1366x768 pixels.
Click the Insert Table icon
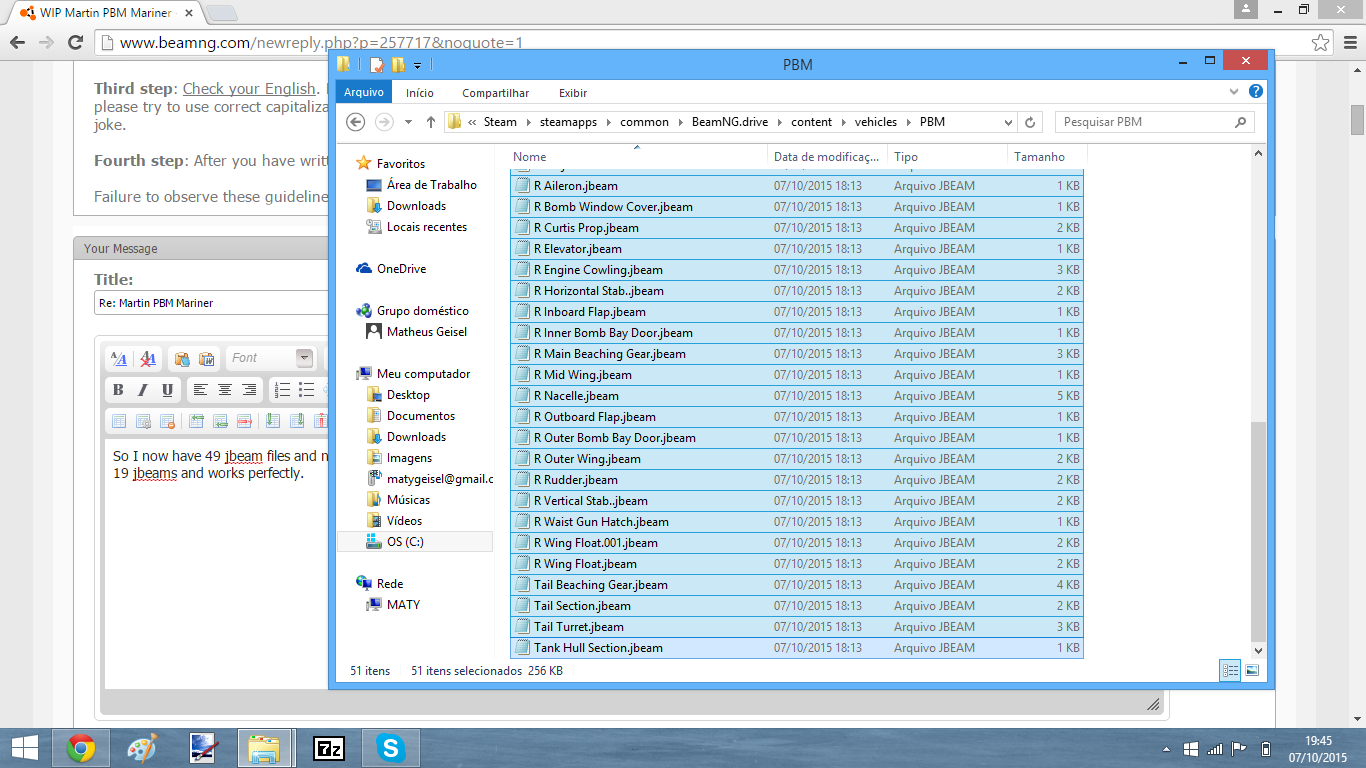(119, 421)
